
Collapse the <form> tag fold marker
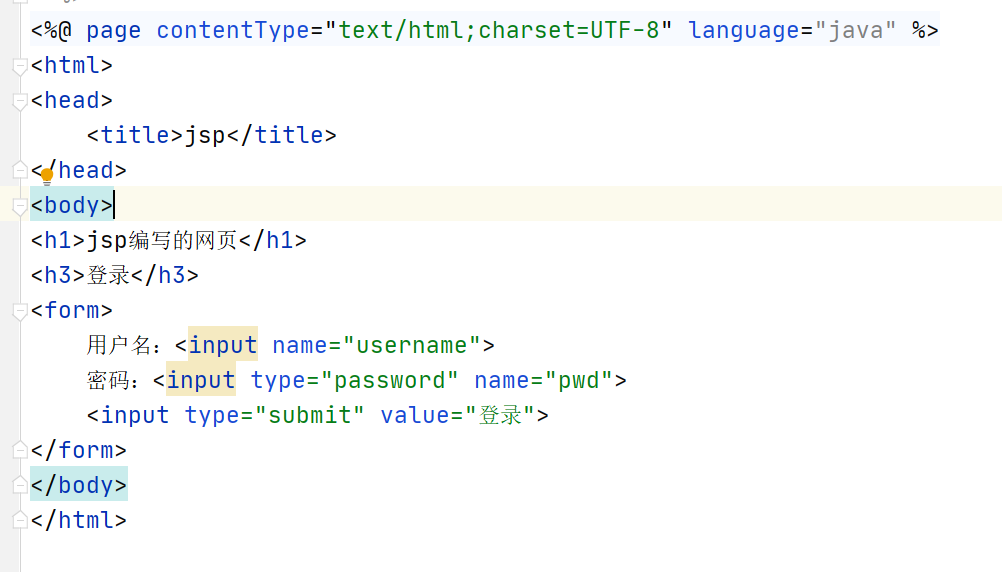pos(20,311)
